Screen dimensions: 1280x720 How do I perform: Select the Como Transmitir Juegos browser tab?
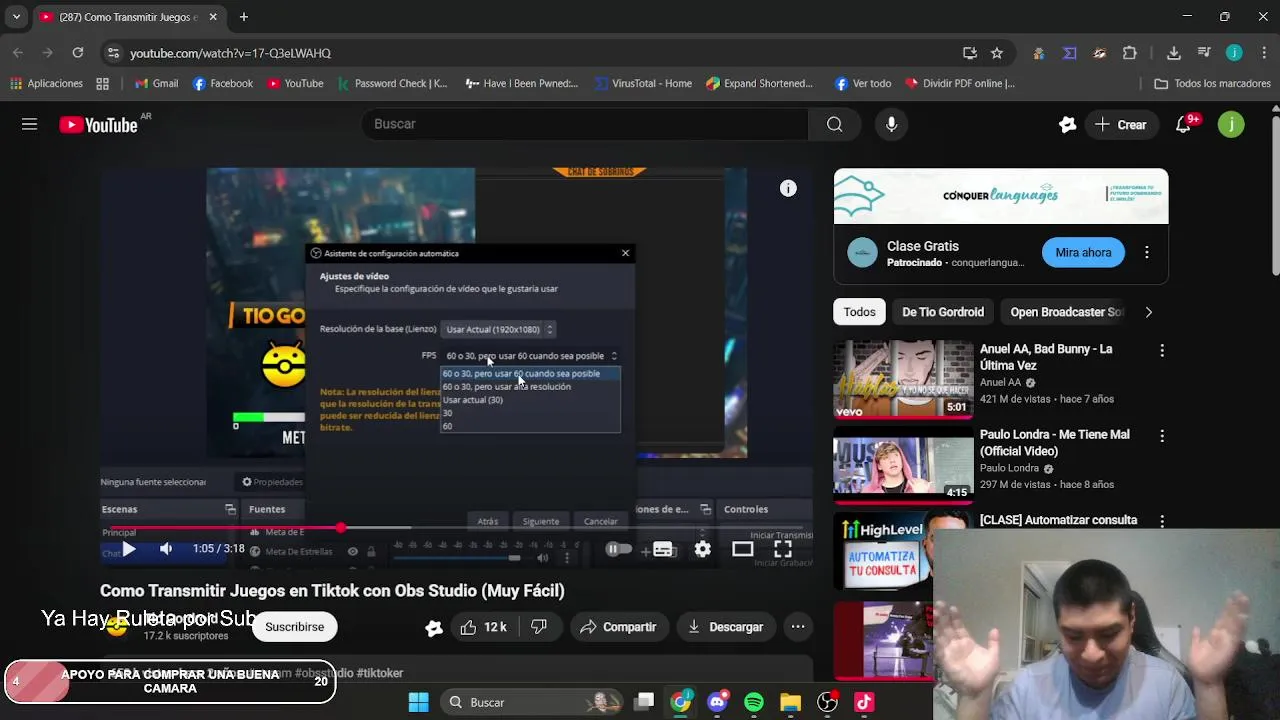(130, 17)
